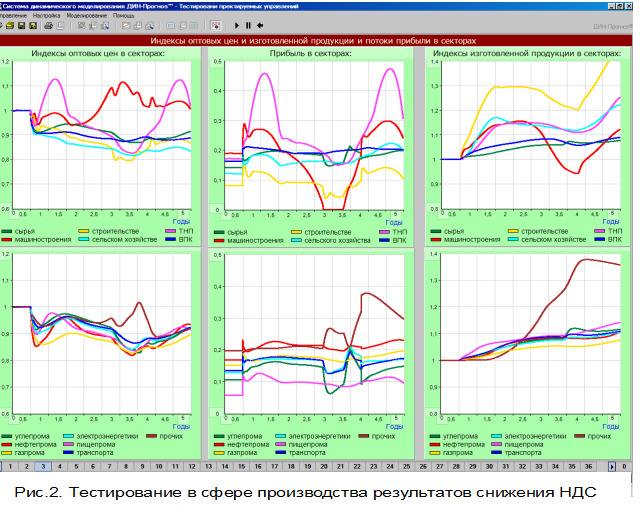Go to page tab 12 in bottom strip
This screenshot has width=640, height=518.
coord(191,466)
